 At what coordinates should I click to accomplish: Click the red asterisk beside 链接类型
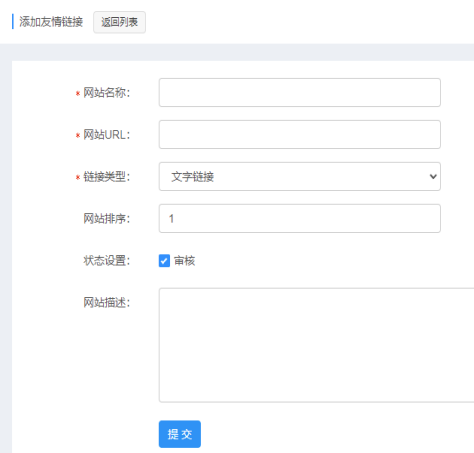(x=78, y=178)
